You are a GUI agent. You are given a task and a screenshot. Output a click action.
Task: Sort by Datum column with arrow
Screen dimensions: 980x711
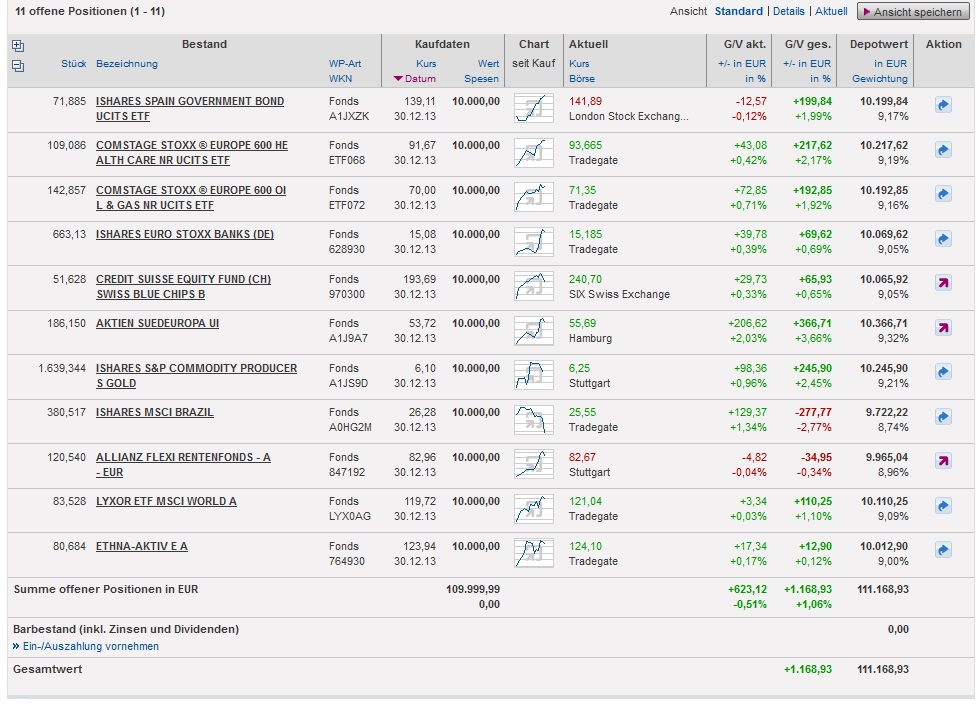tap(415, 79)
